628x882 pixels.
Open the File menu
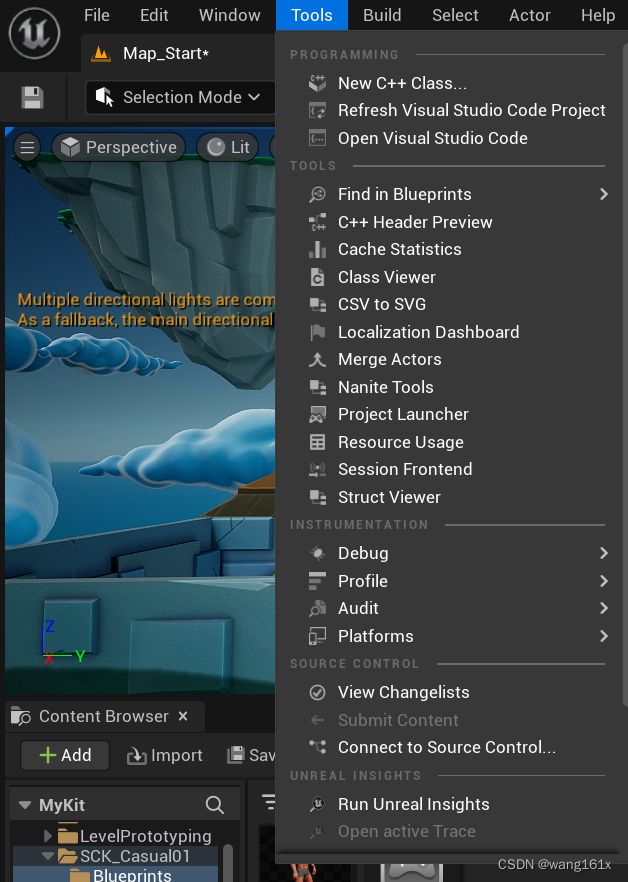point(97,15)
